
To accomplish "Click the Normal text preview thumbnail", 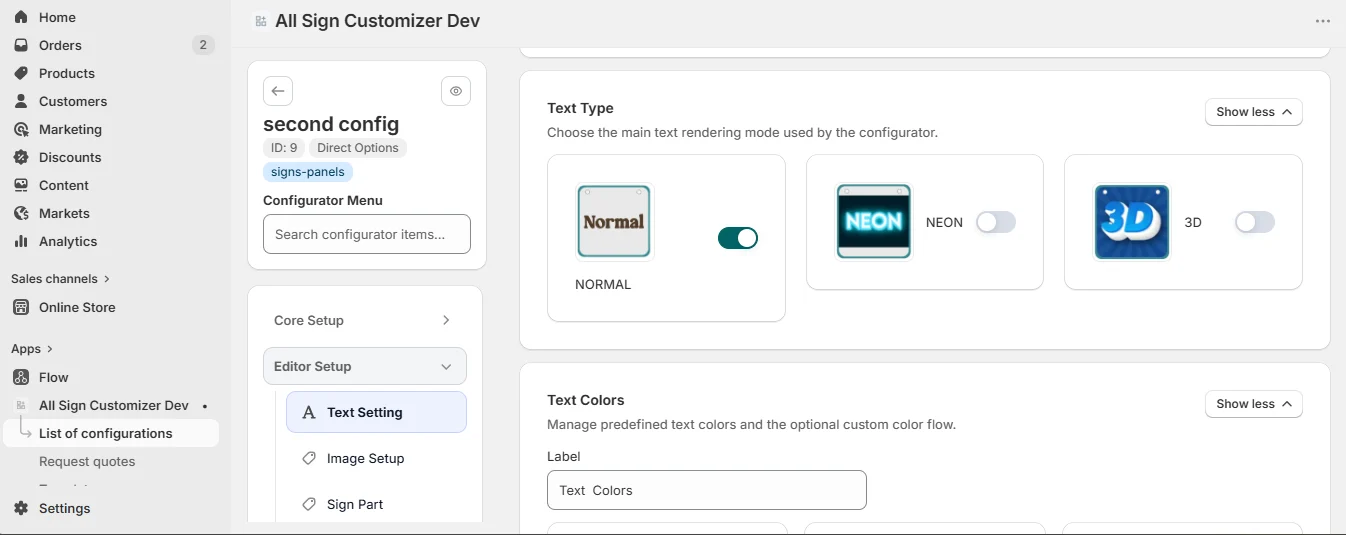I will click(614, 221).
